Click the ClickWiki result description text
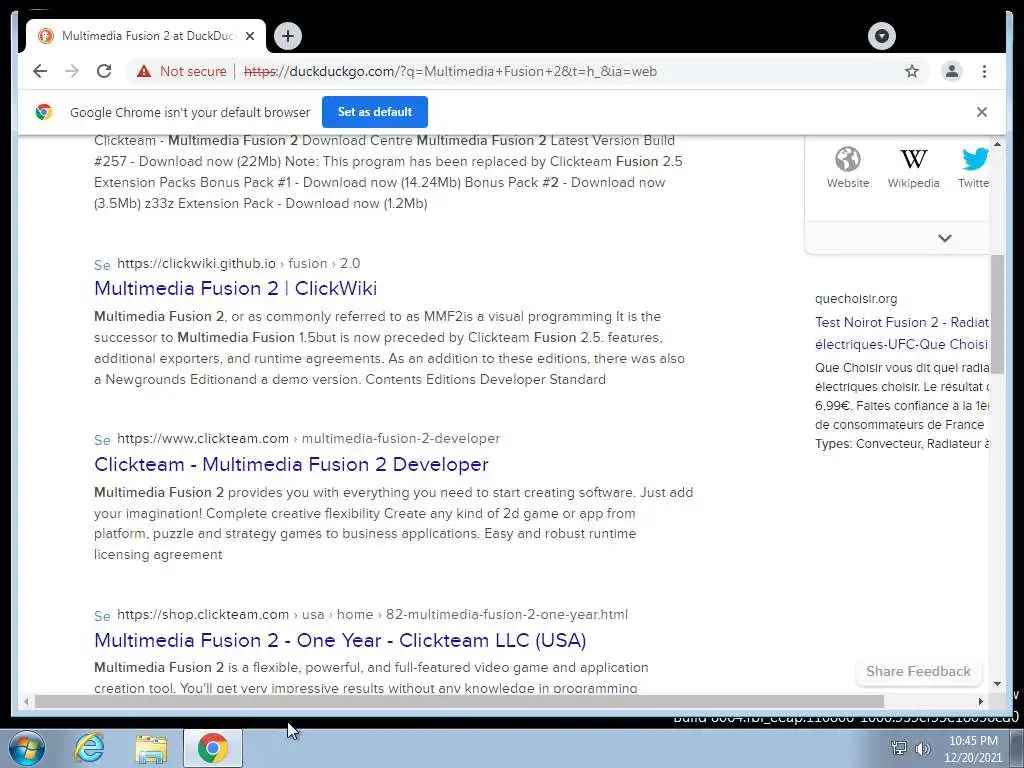This screenshot has width=1024, height=768. coord(389,347)
